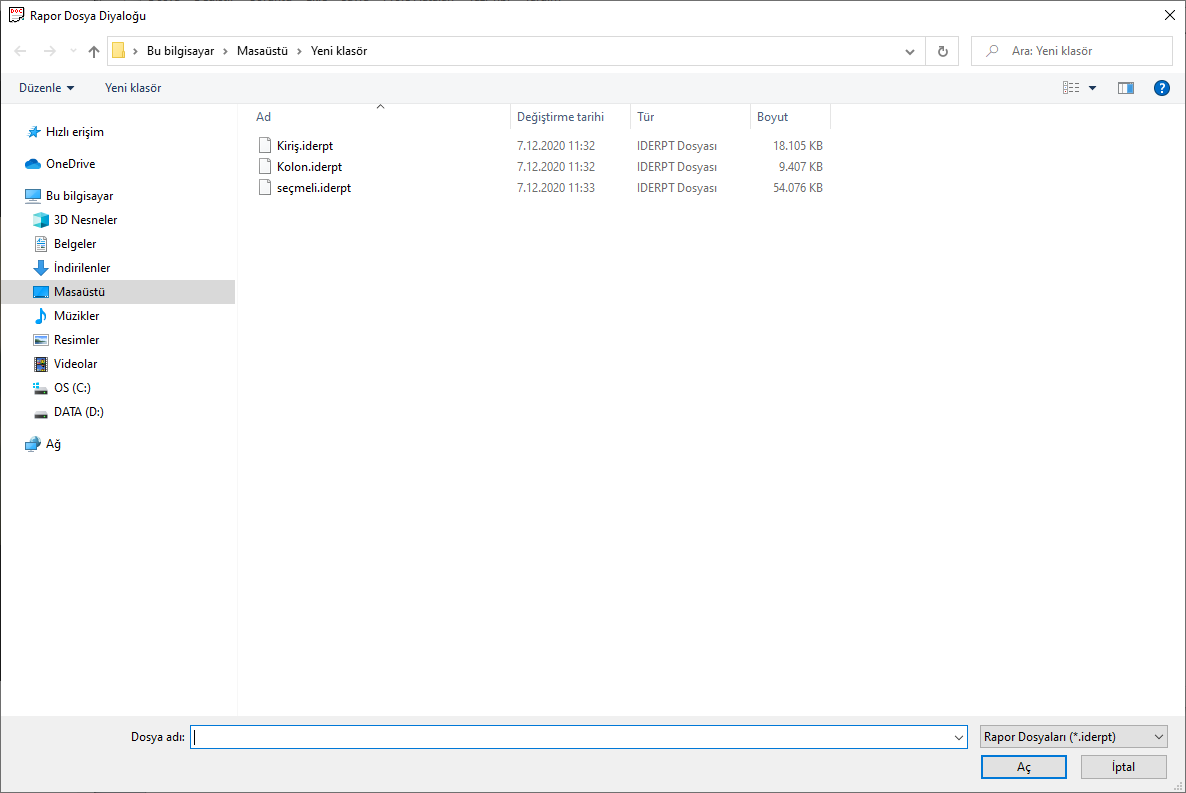Open Videolar in the sidebar

(76, 364)
